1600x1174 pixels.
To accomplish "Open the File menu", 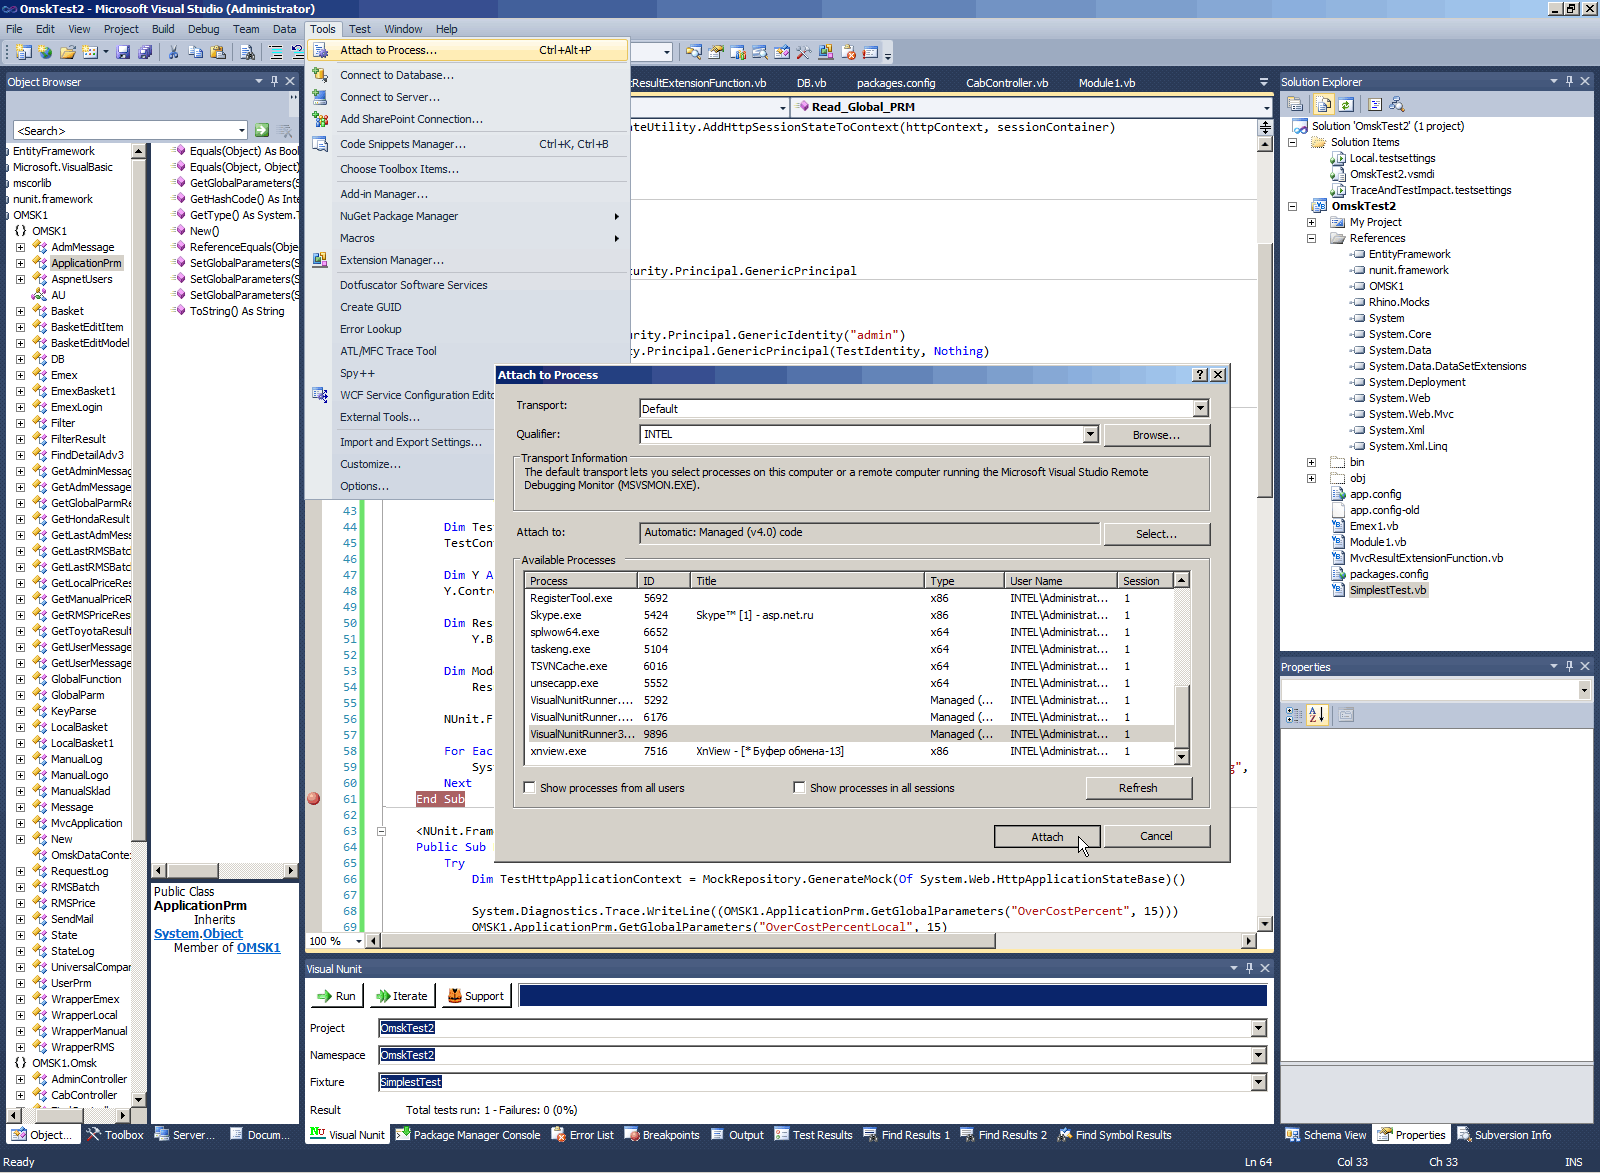I will point(14,29).
